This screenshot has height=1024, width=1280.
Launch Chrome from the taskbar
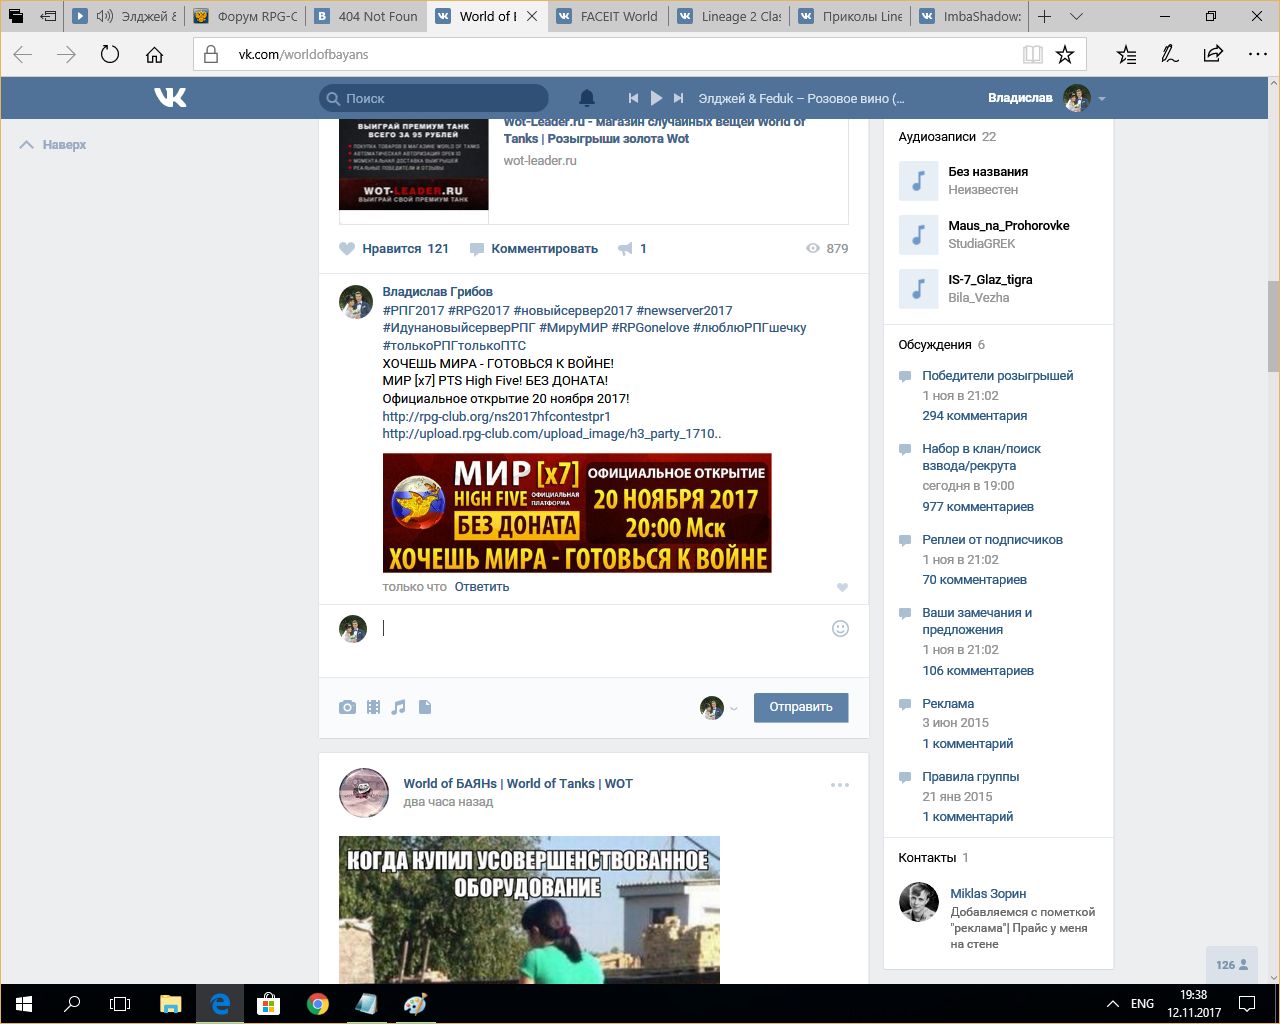(x=318, y=1004)
